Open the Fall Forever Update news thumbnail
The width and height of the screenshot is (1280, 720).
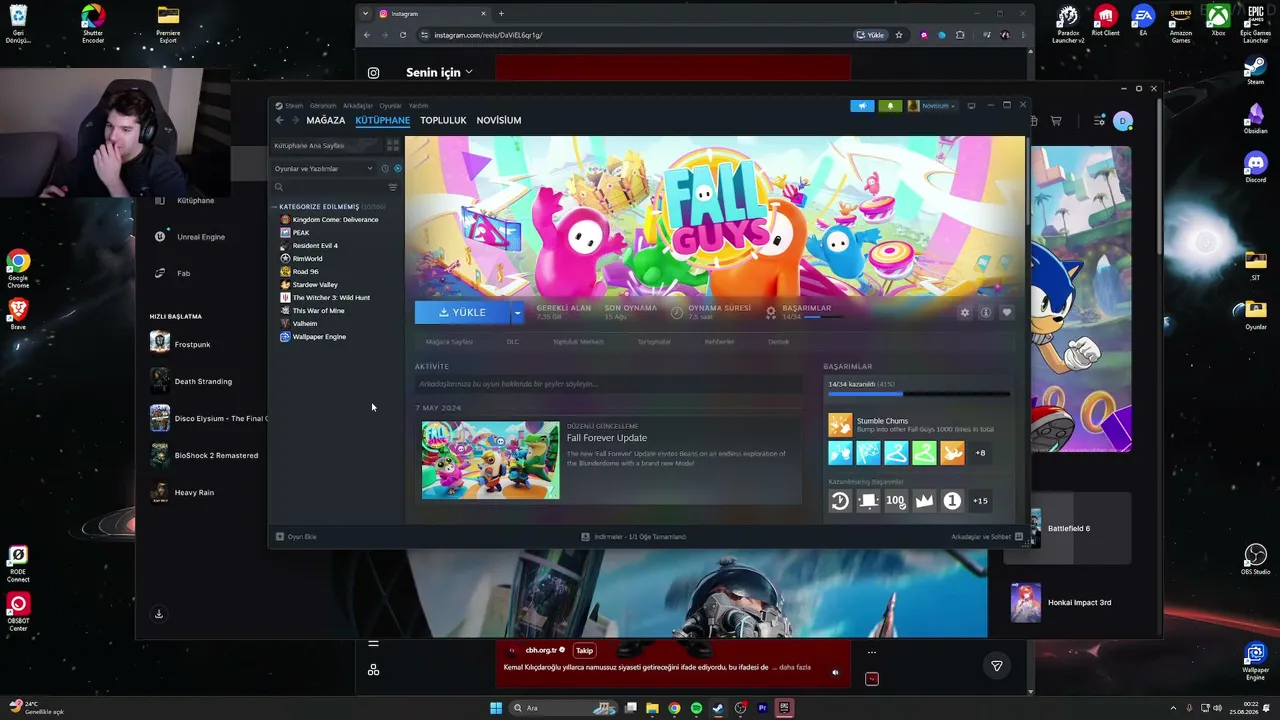tap(490, 460)
